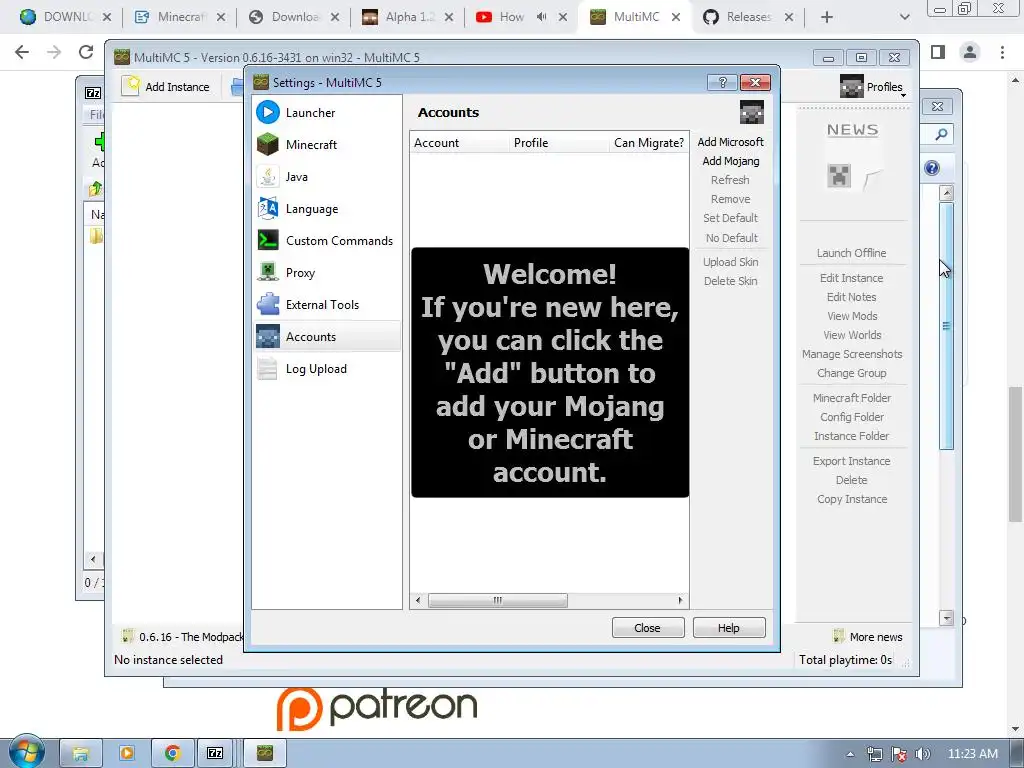
Task: Switch to the DOWNLOAD browser tab
Action: tap(65, 17)
